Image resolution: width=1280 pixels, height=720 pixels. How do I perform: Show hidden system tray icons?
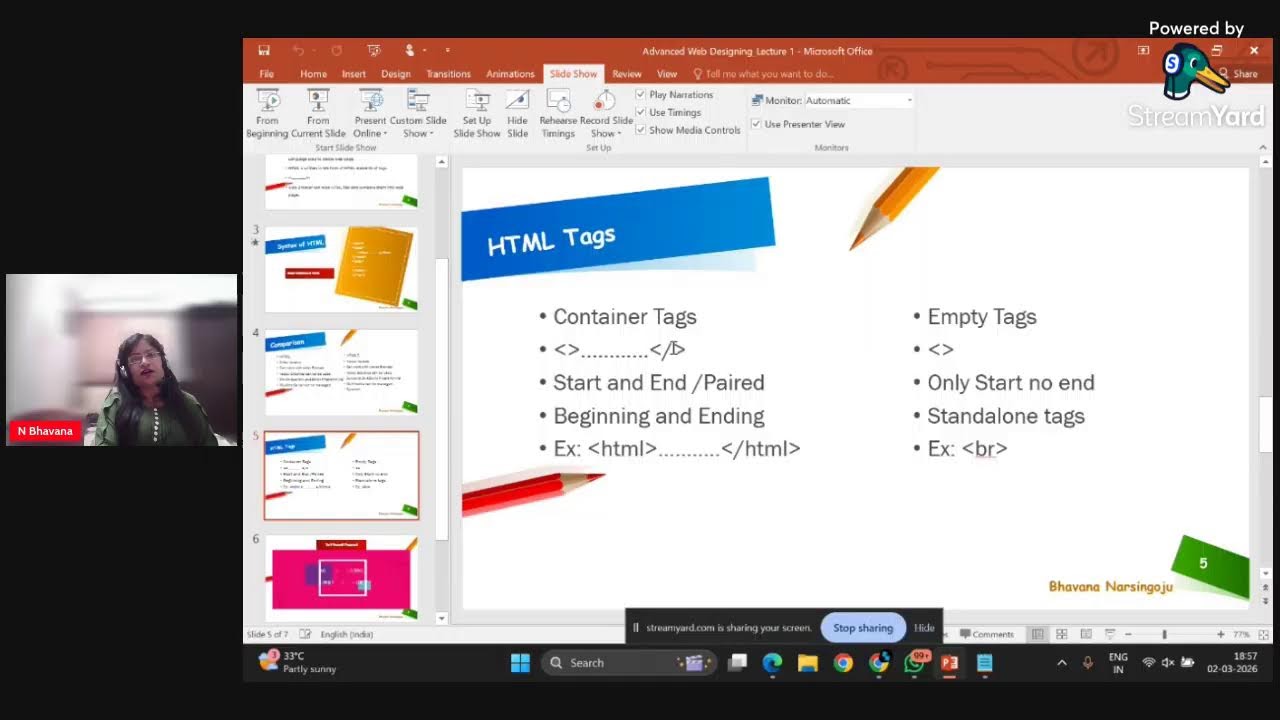tap(1062, 662)
